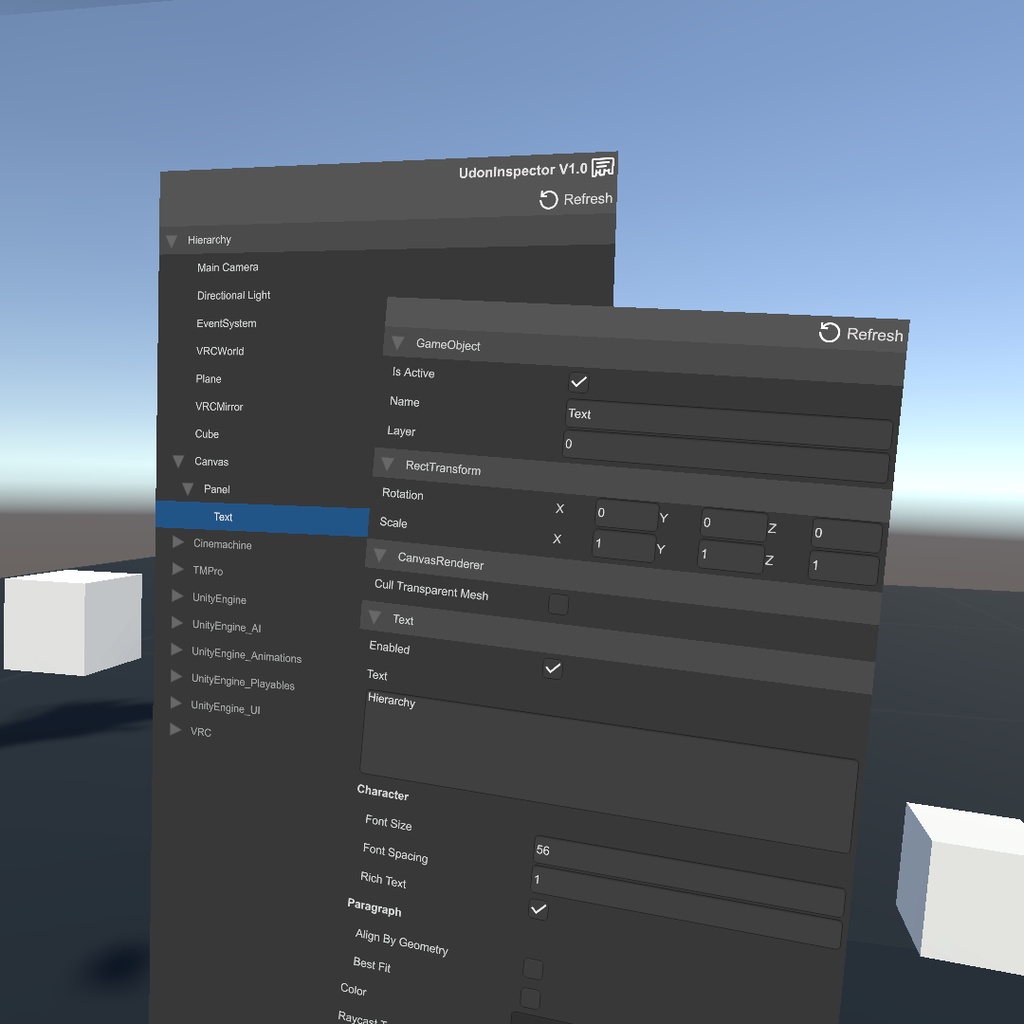Expand the UnityEngine_AI node
1024x1024 pixels.
(177, 622)
